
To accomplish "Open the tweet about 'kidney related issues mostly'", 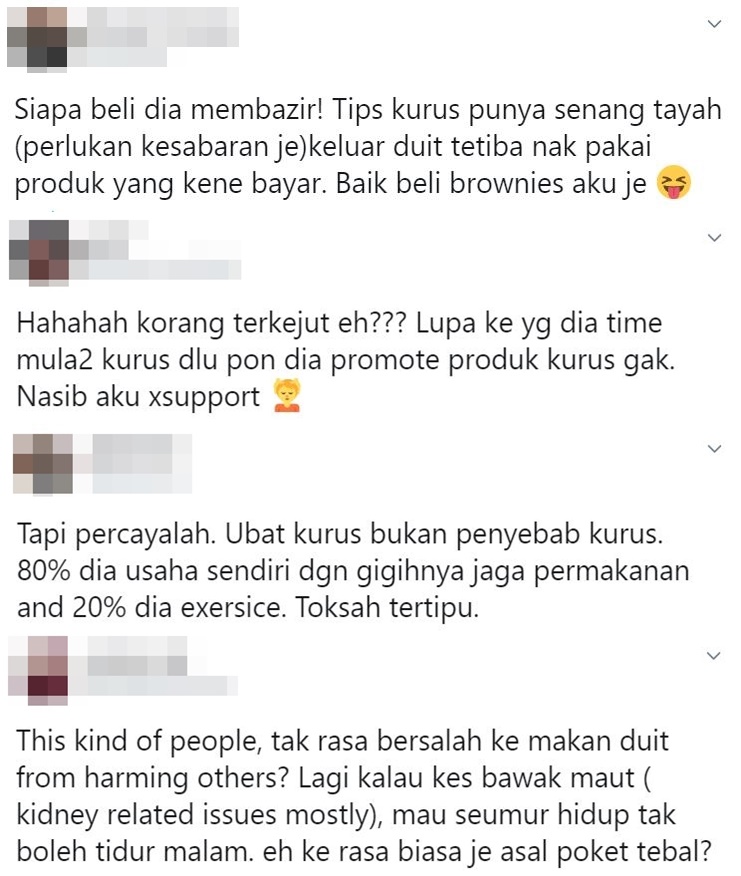I will point(363,796).
